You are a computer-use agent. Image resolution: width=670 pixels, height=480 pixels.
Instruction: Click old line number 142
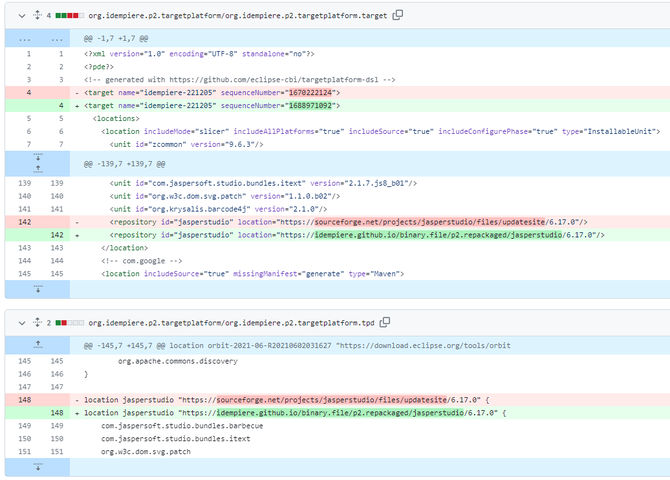24,222
